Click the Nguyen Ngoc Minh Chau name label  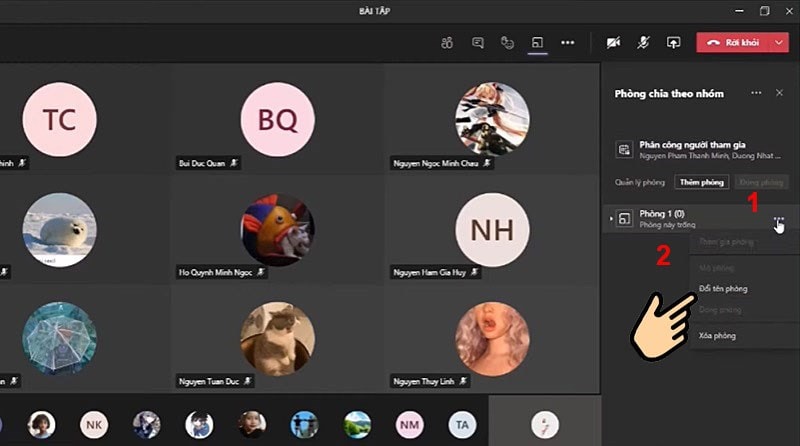pyautogui.click(x=436, y=163)
